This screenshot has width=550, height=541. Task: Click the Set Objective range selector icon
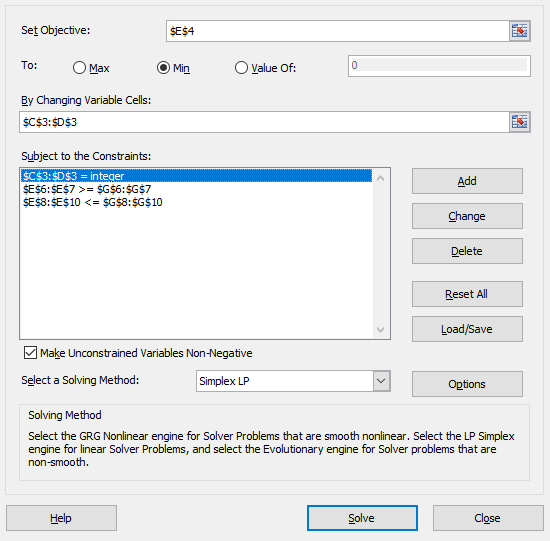pyautogui.click(x=519, y=31)
